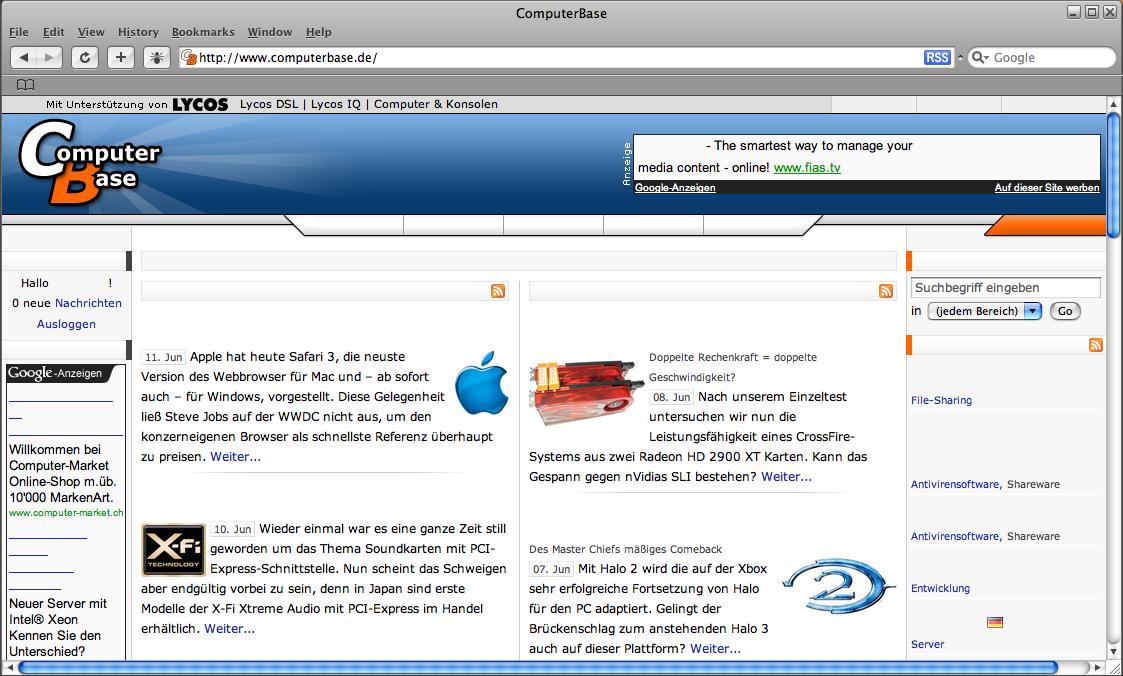Open the Edit menu
Image resolution: width=1123 pixels, height=676 pixels.
point(54,32)
